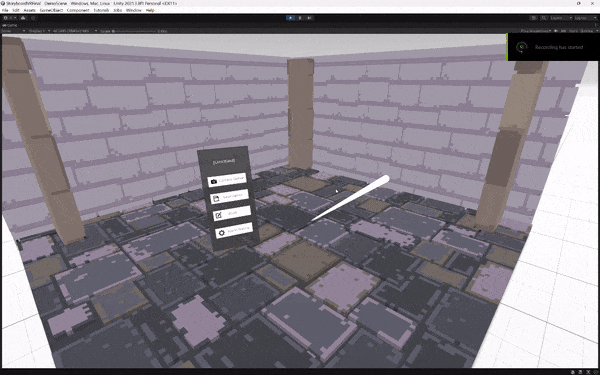The image size is (600, 375).
Task: Select the Game view tab
Action: click(x=9, y=25)
